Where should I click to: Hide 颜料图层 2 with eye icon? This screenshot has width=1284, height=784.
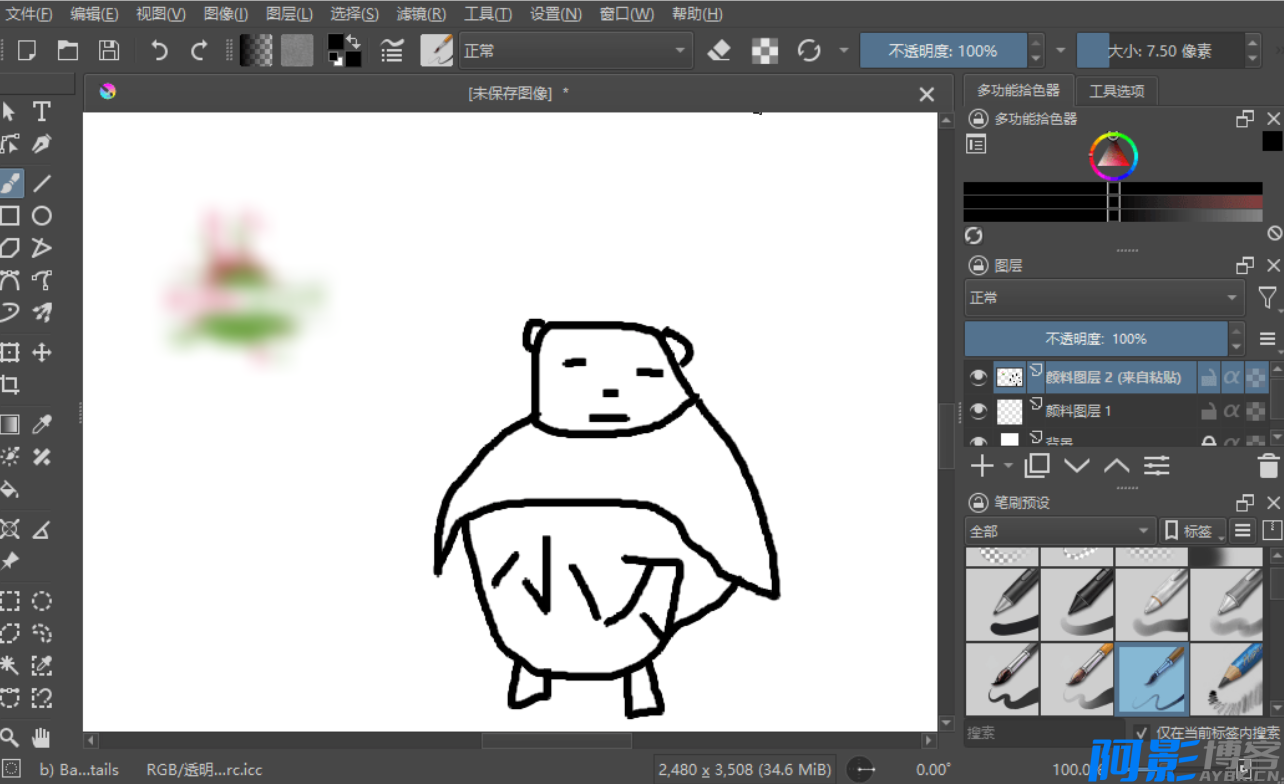coord(978,378)
